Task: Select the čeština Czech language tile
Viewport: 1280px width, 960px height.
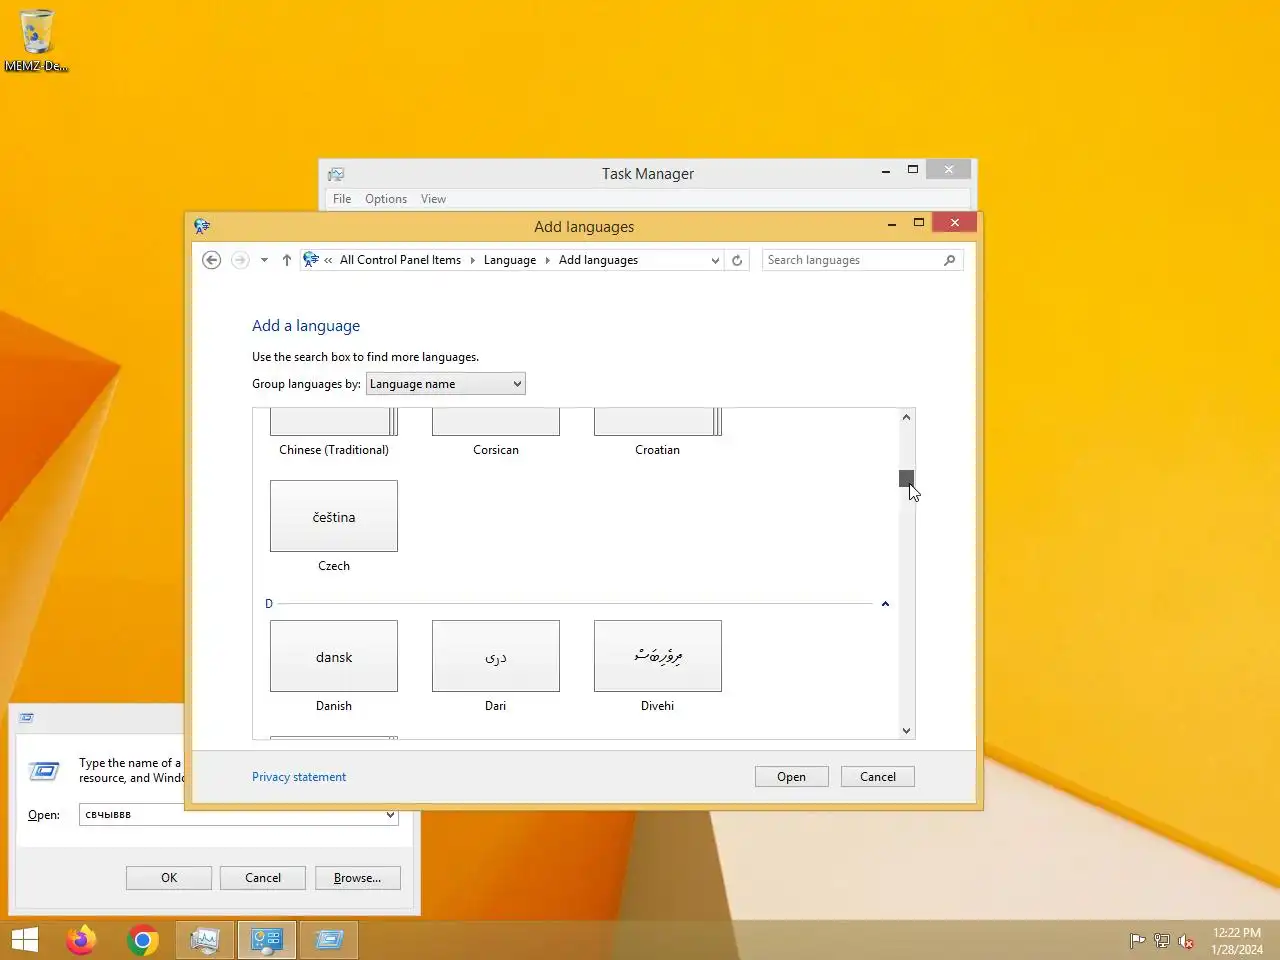Action: (x=334, y=516)
